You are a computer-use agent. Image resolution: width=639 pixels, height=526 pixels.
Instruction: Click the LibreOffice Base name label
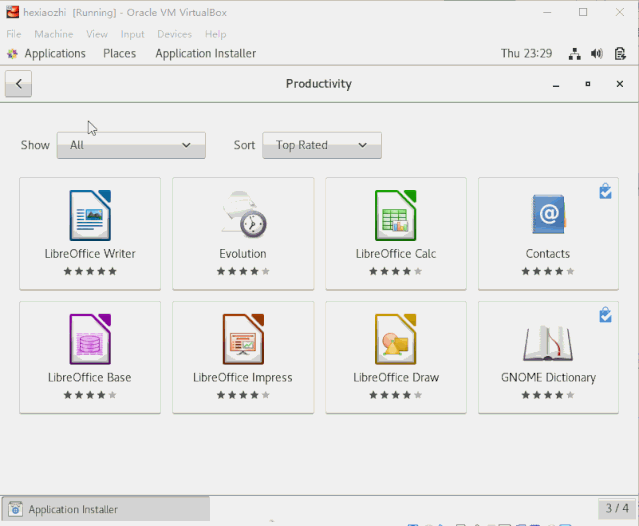(x=90, y=378)
